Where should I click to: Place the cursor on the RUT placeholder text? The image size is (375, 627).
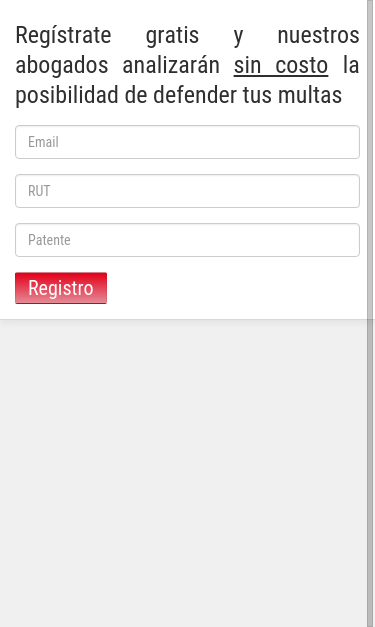pyautogui.click(x=39, y=191)
